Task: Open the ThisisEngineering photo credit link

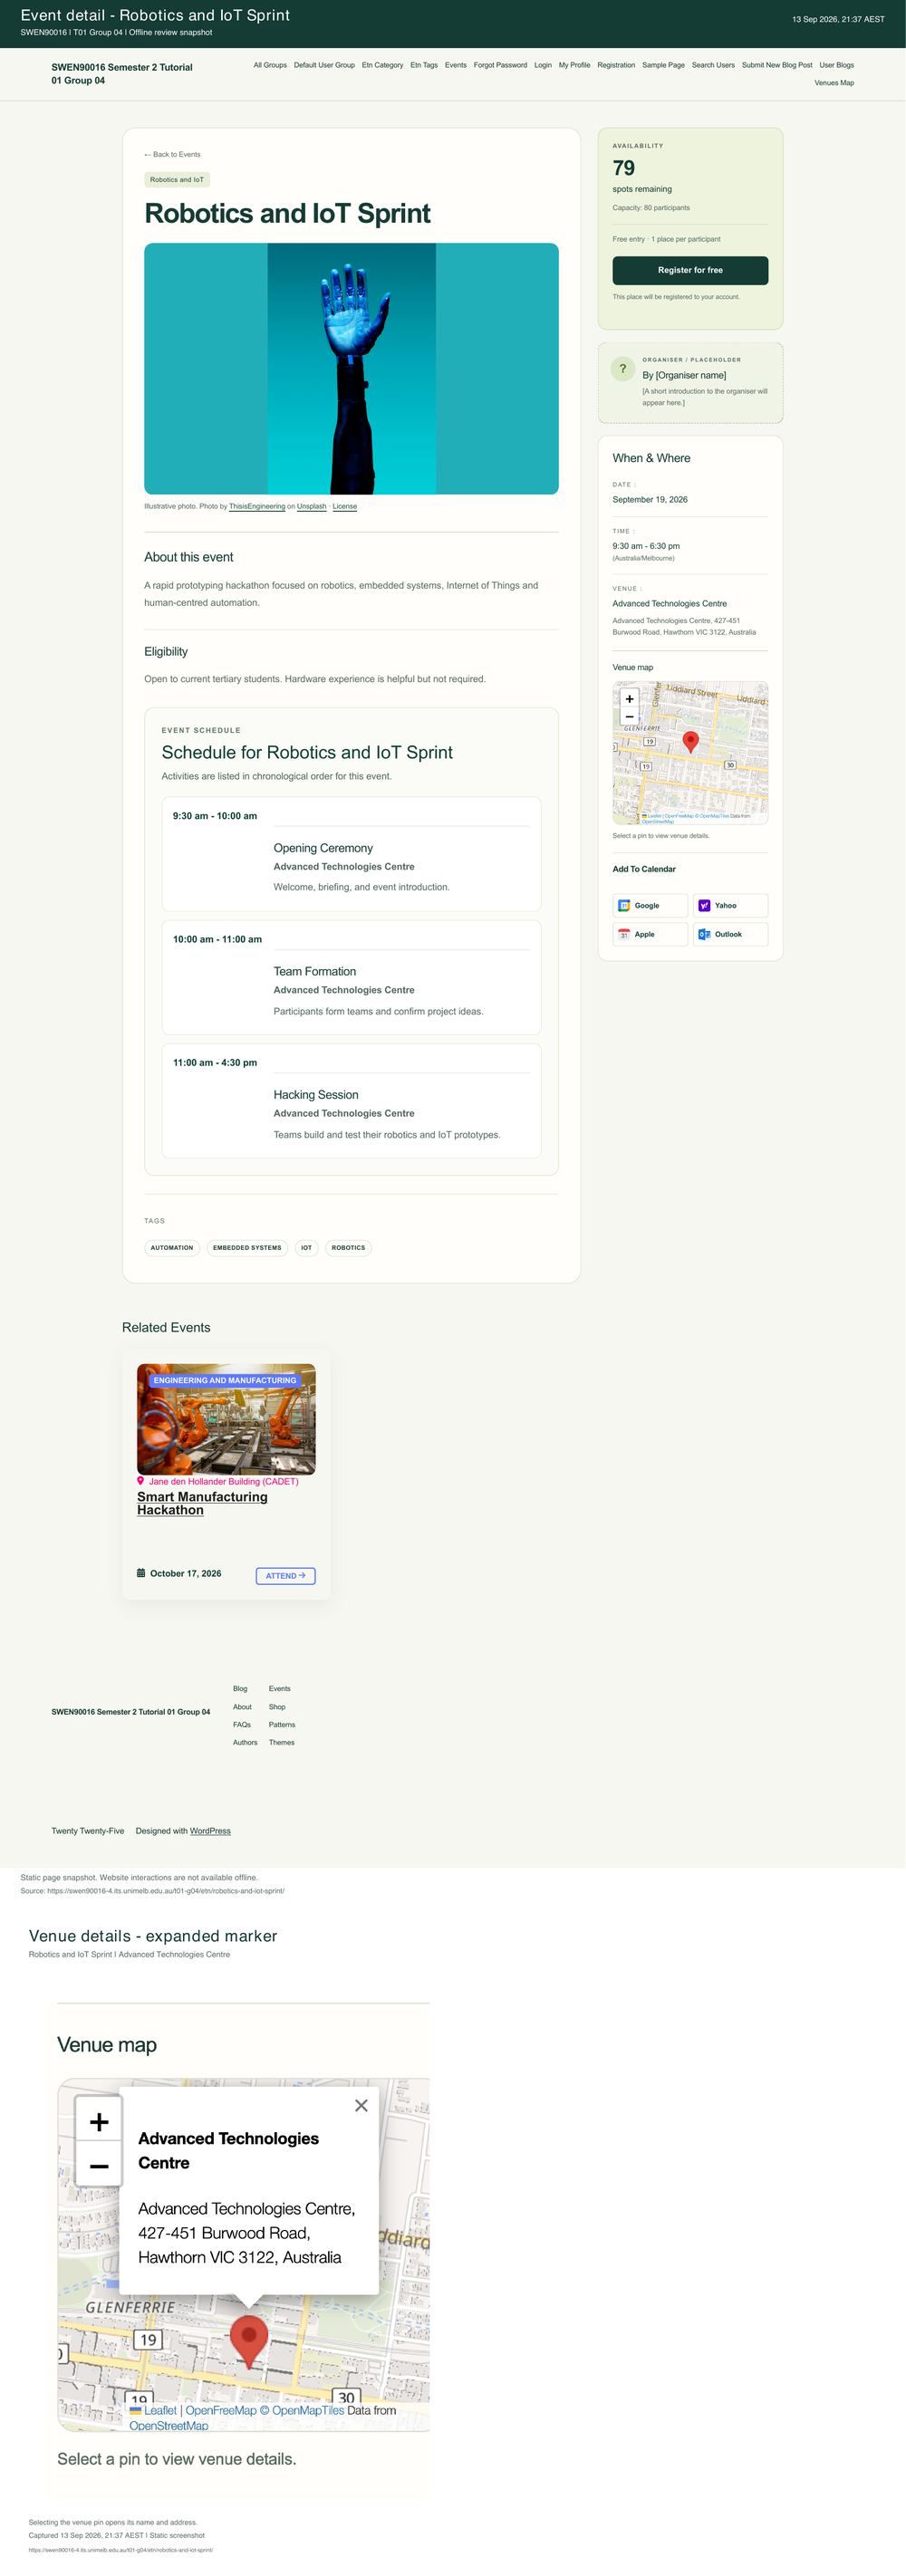Action: tap(257, 506)
